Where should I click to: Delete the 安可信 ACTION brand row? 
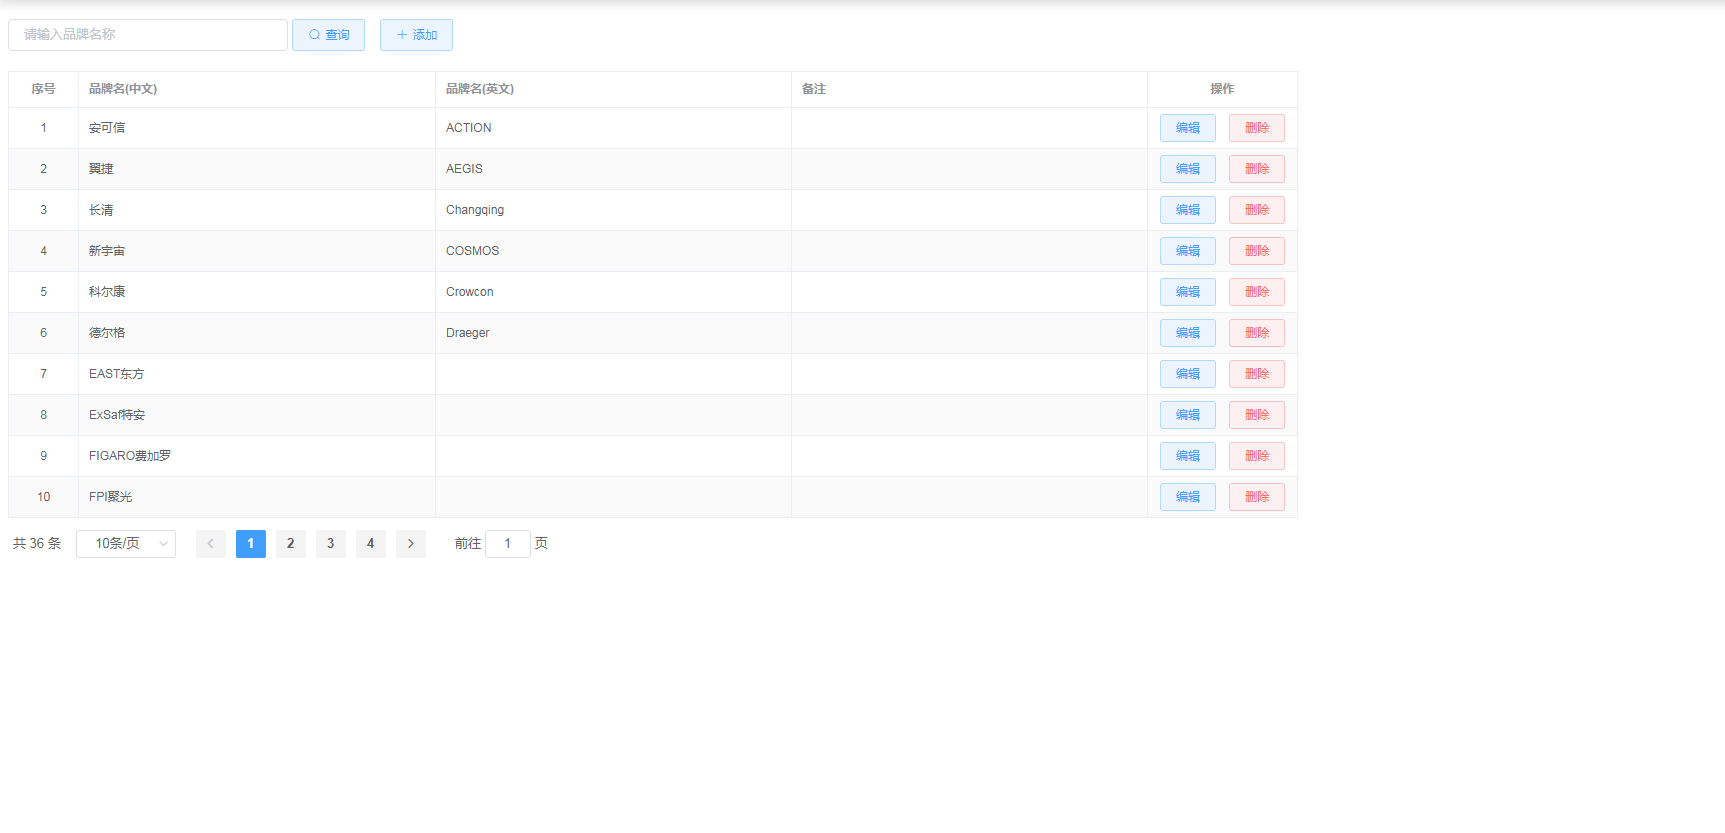click(1256, 128)
